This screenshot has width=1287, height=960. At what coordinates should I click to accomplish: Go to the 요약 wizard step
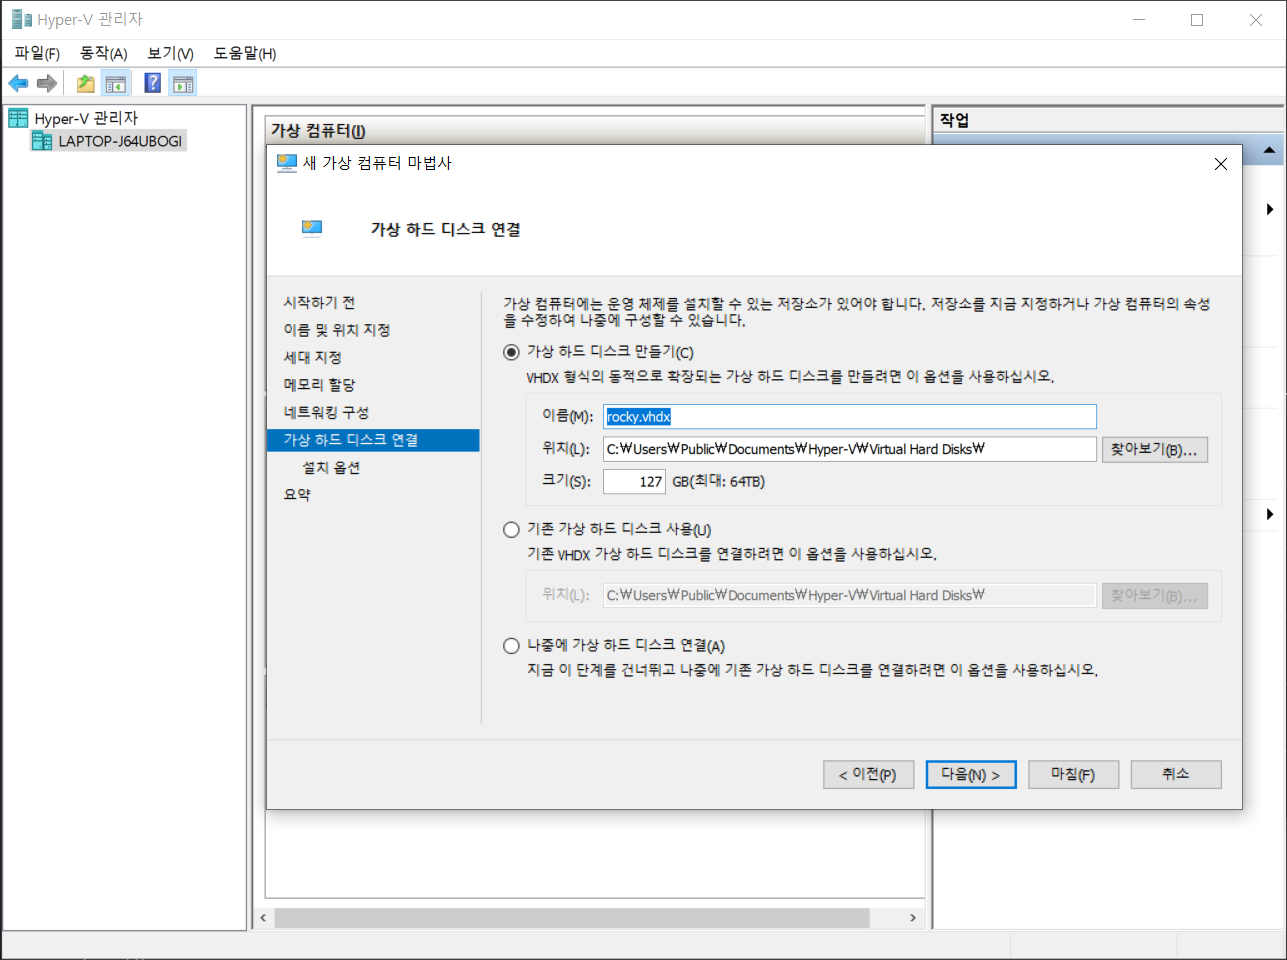click(297, 495)
